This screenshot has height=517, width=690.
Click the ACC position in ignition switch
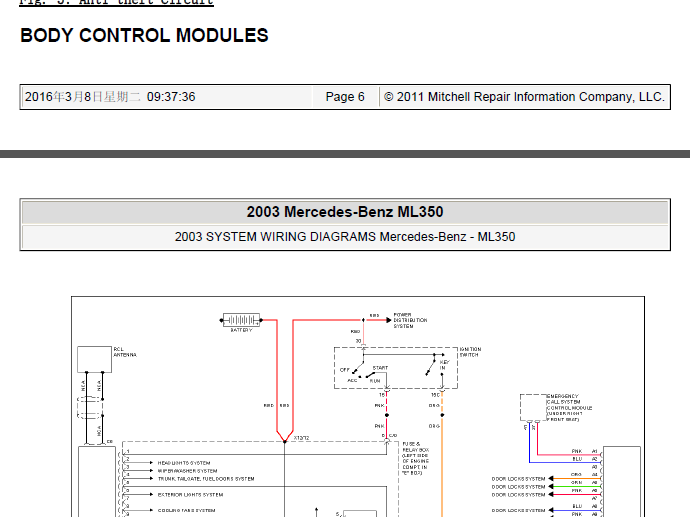(x=352, y=381)
